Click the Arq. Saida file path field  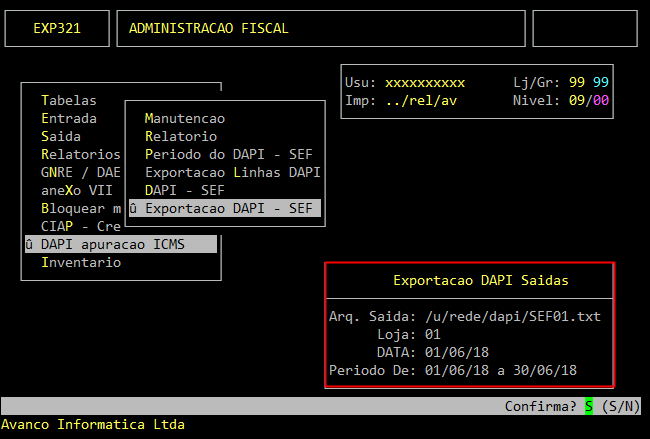[x=513, y=316]
